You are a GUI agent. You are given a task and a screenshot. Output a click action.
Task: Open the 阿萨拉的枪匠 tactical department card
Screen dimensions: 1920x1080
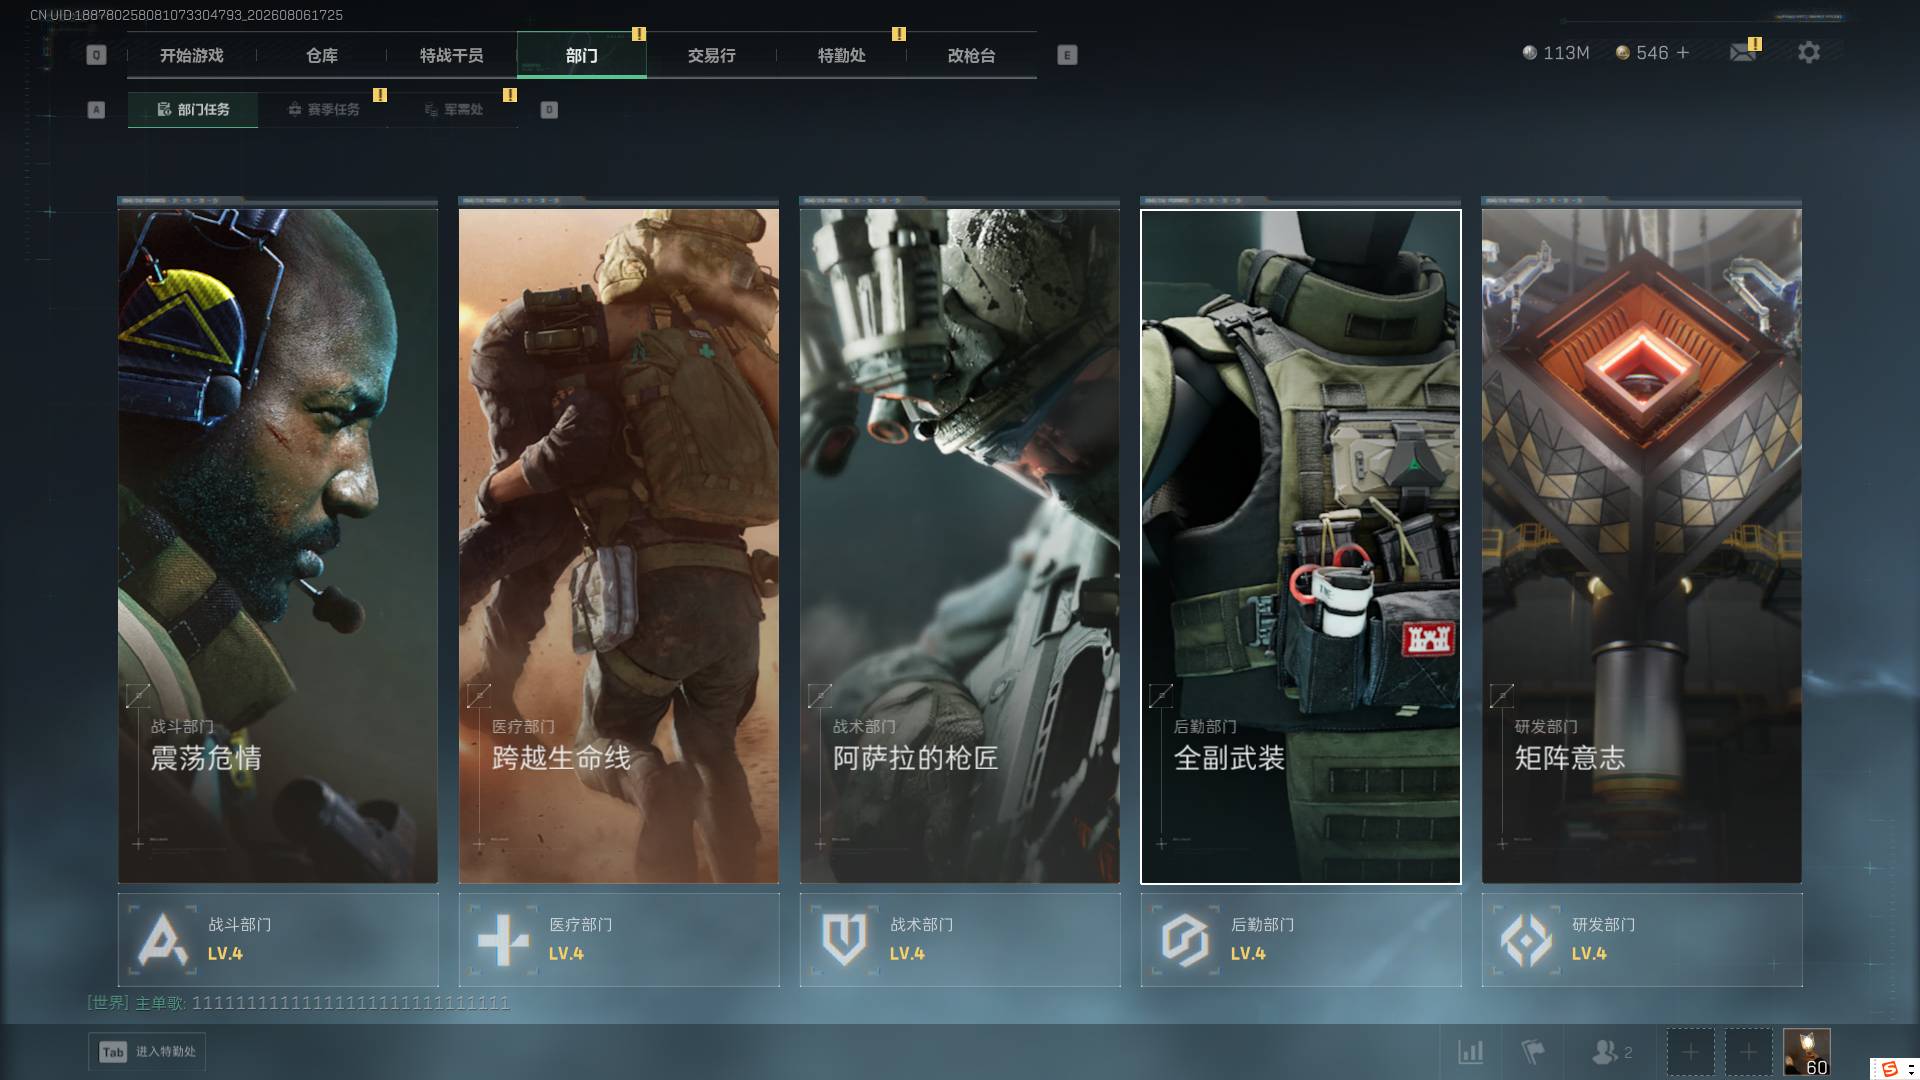[960, 546]
